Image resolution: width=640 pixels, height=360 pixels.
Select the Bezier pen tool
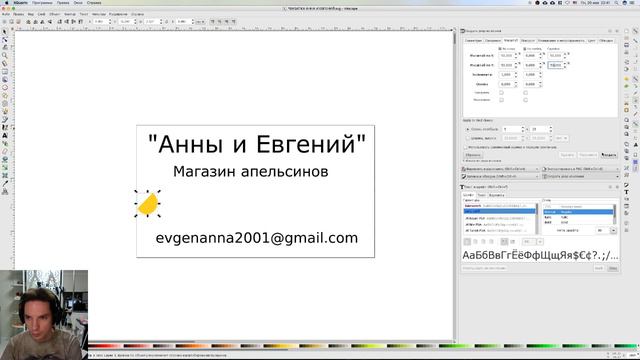4,119
